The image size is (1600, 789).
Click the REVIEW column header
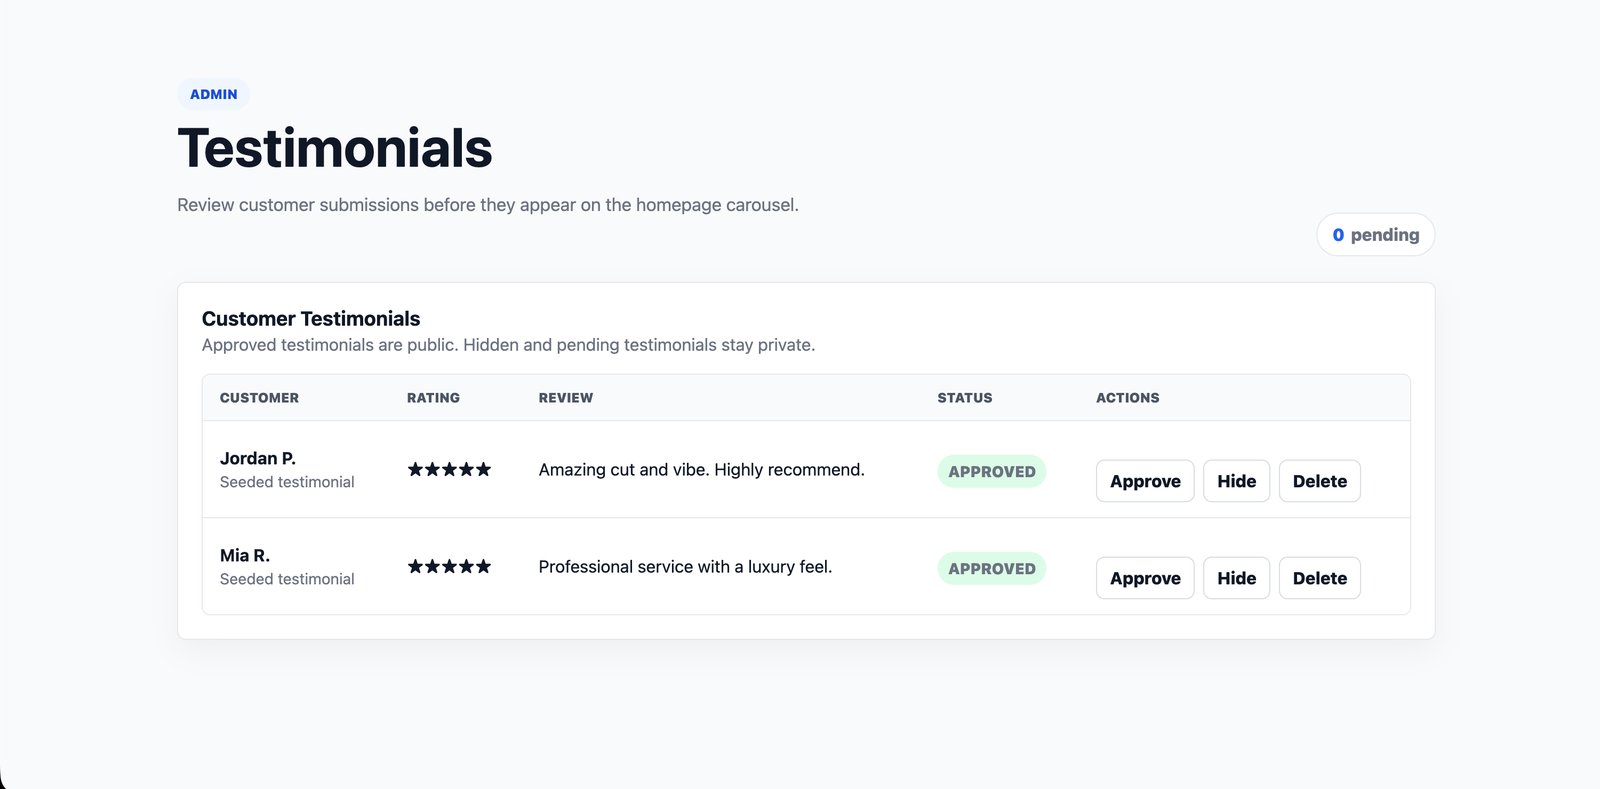pos(566,398)
